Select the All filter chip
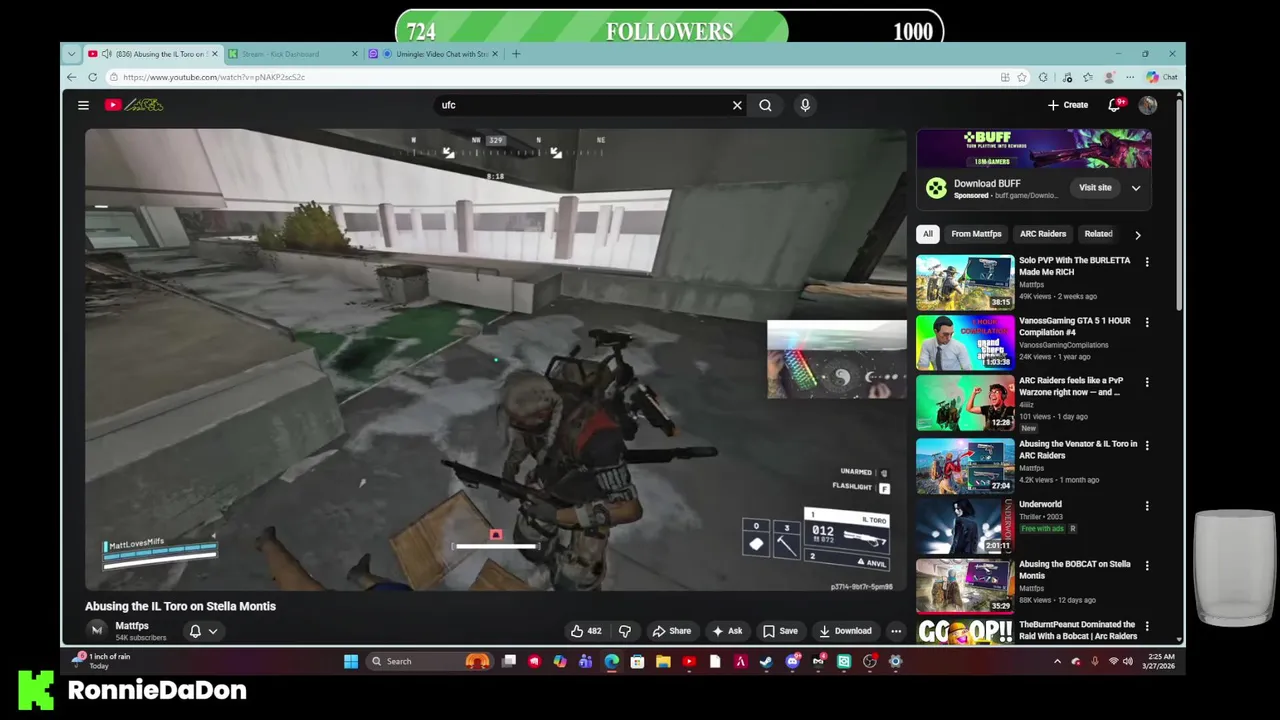The width and height of the screenshot is (1280, 720). [928, 234]
